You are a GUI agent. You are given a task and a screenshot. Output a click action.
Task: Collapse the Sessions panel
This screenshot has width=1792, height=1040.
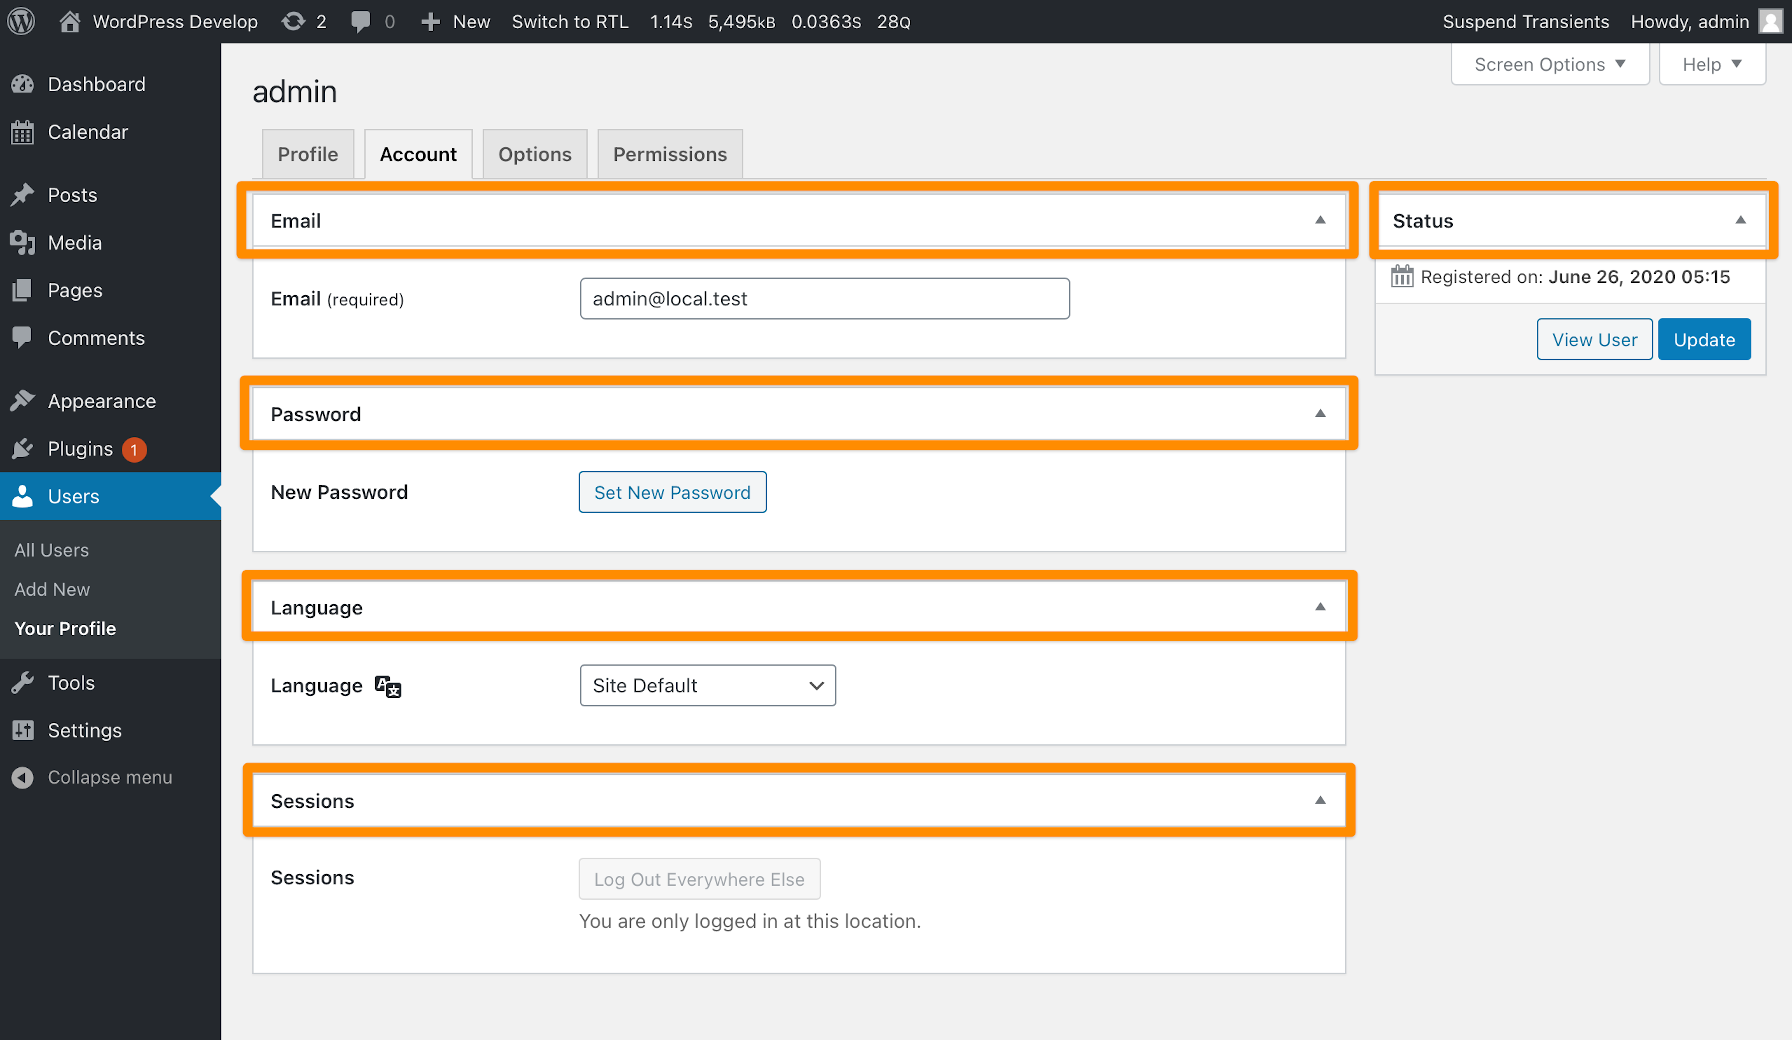click(1320, 800)
